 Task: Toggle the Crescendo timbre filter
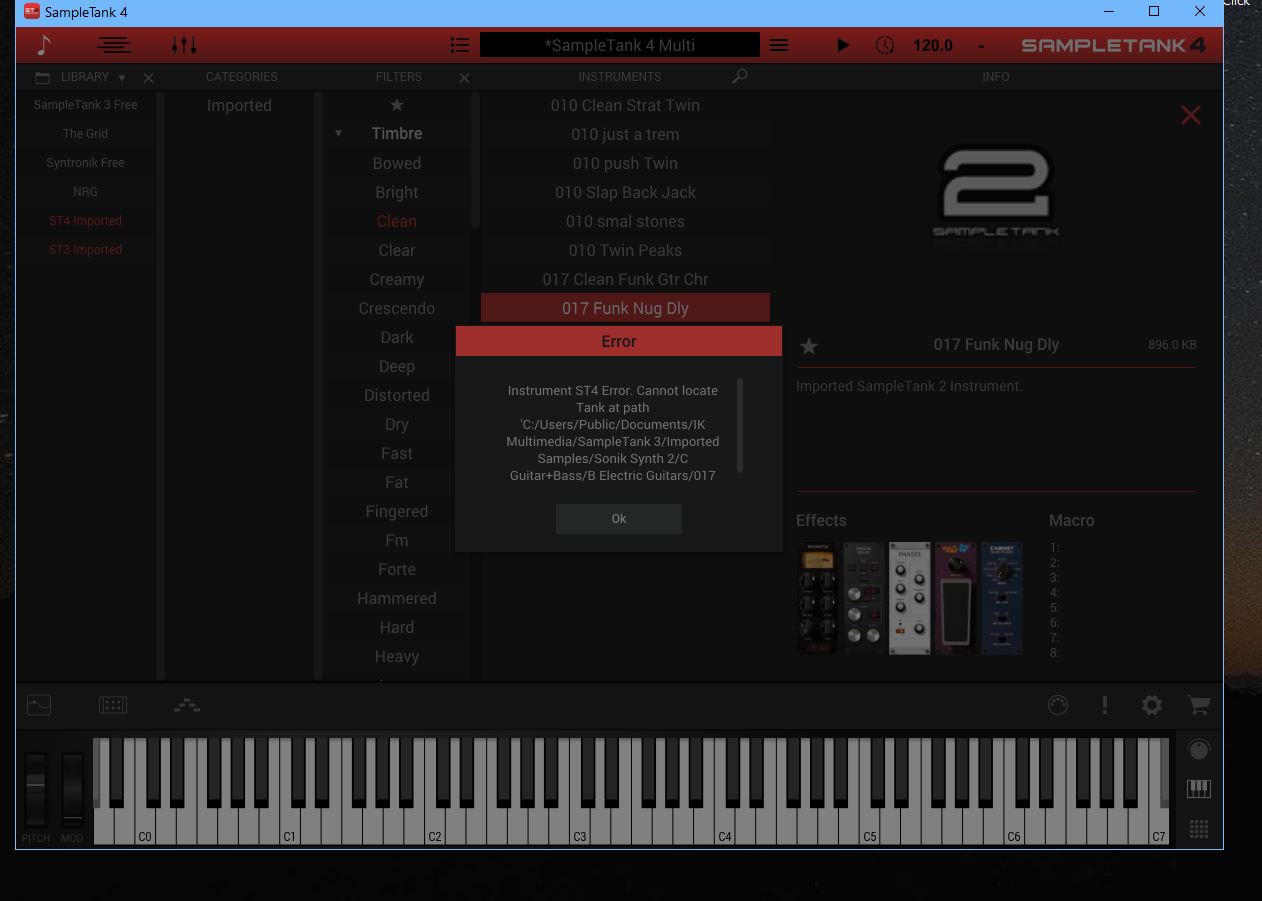point(397,308)
